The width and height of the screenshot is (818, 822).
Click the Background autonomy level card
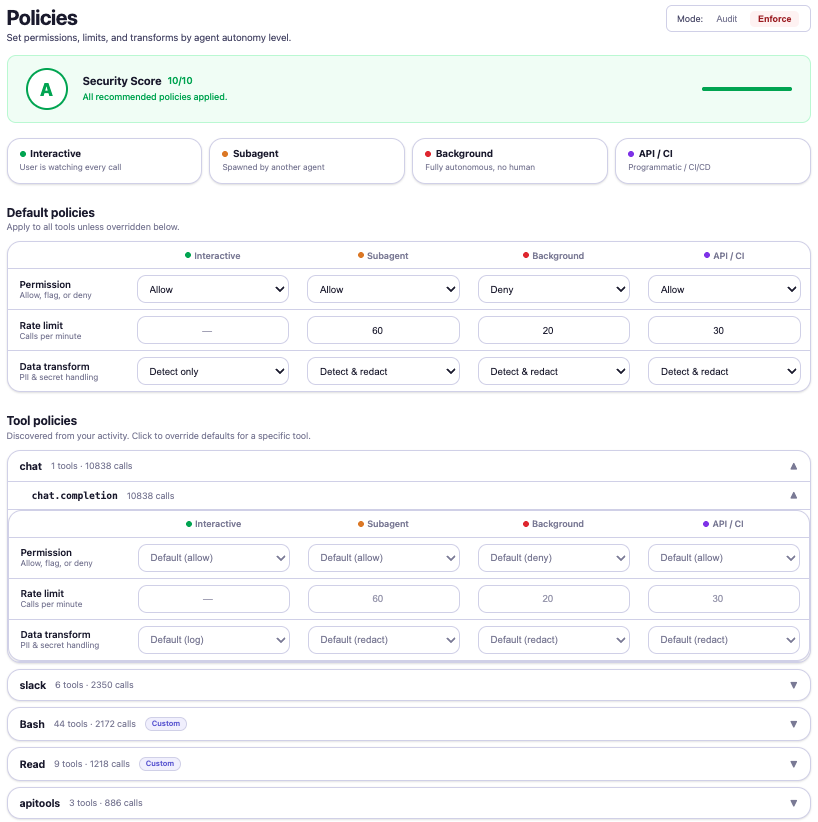(x=511, y=160)
